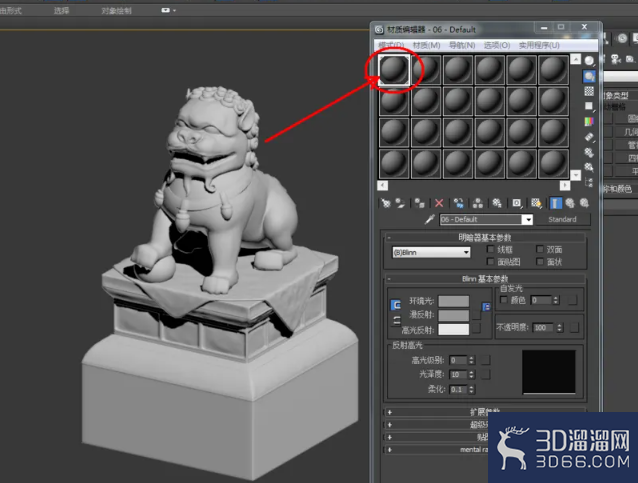Click the diffuse map slot button
Viewport: 638px width, 483px height.
(476, 315)
